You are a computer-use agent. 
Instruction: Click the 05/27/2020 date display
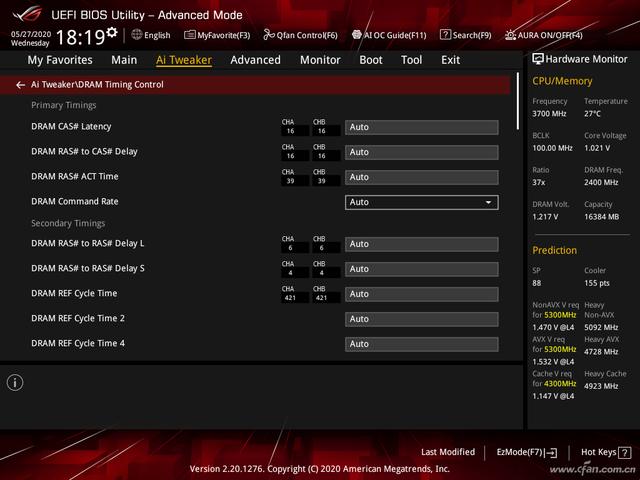[31, 34]
